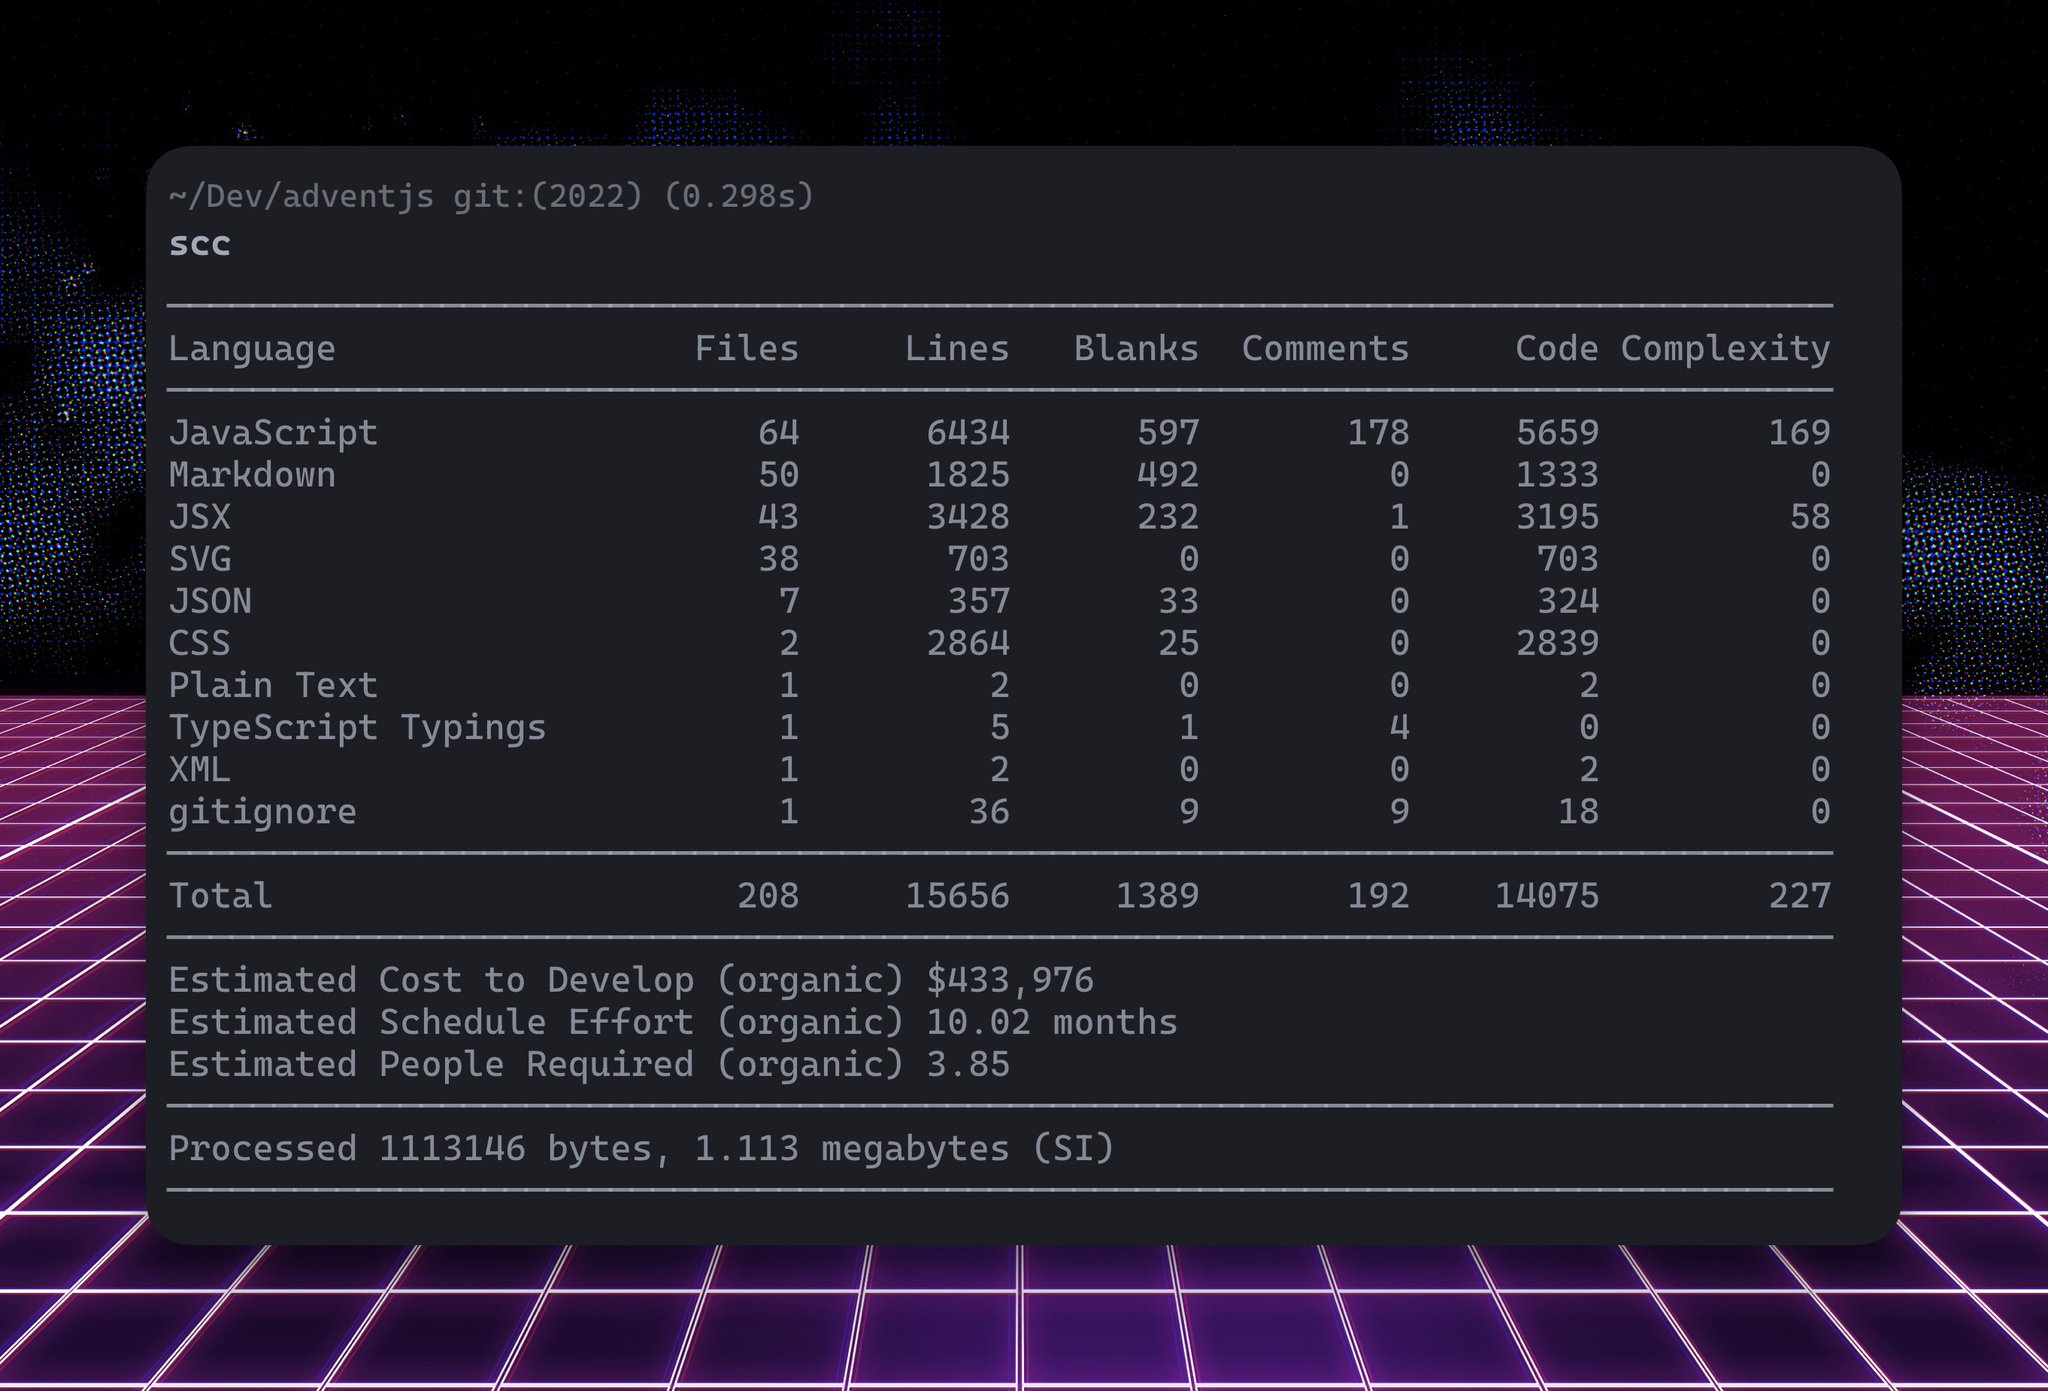Select the JavaScript row label
This screenshot has height=1391, width=2048.
click(273, 433)
